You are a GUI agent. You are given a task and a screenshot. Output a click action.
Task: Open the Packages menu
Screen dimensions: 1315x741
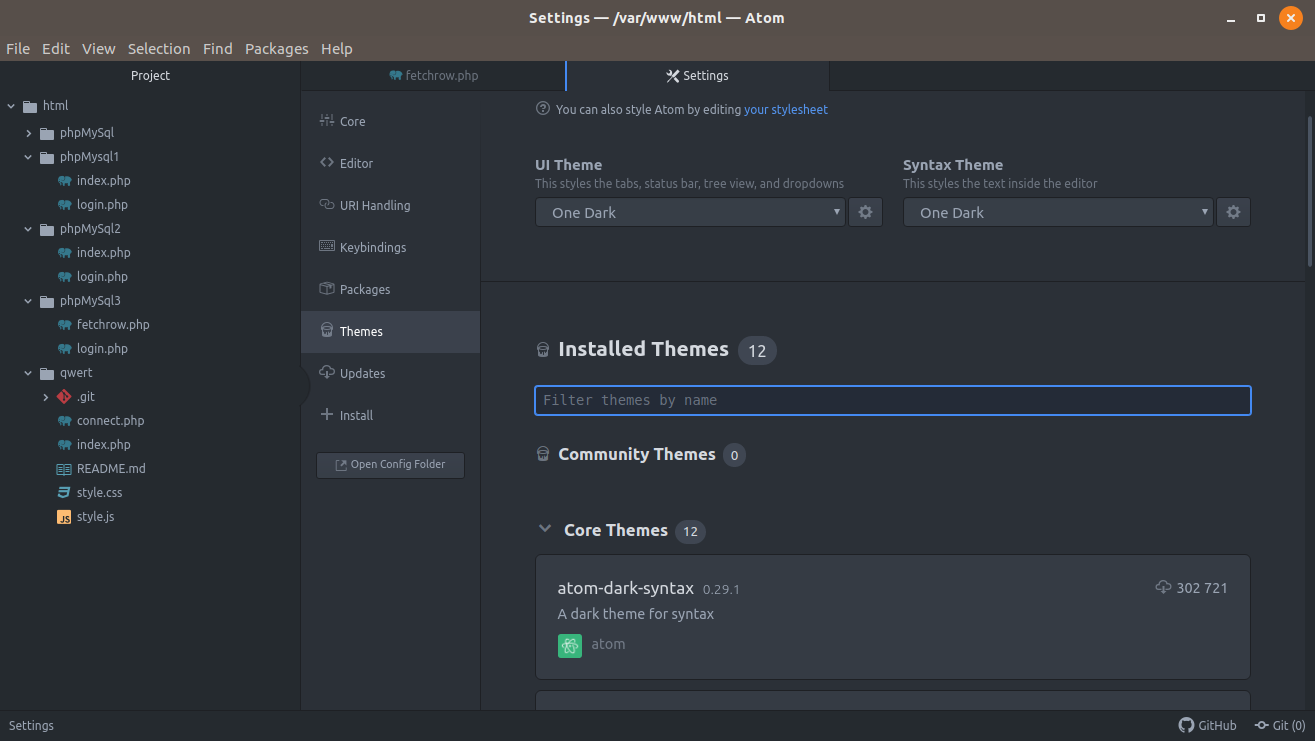277,48
